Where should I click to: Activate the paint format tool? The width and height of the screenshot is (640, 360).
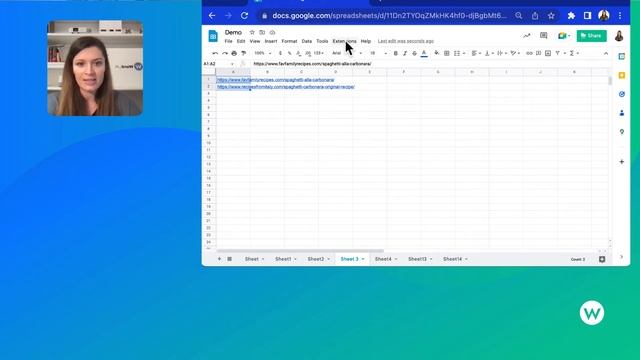244,53
